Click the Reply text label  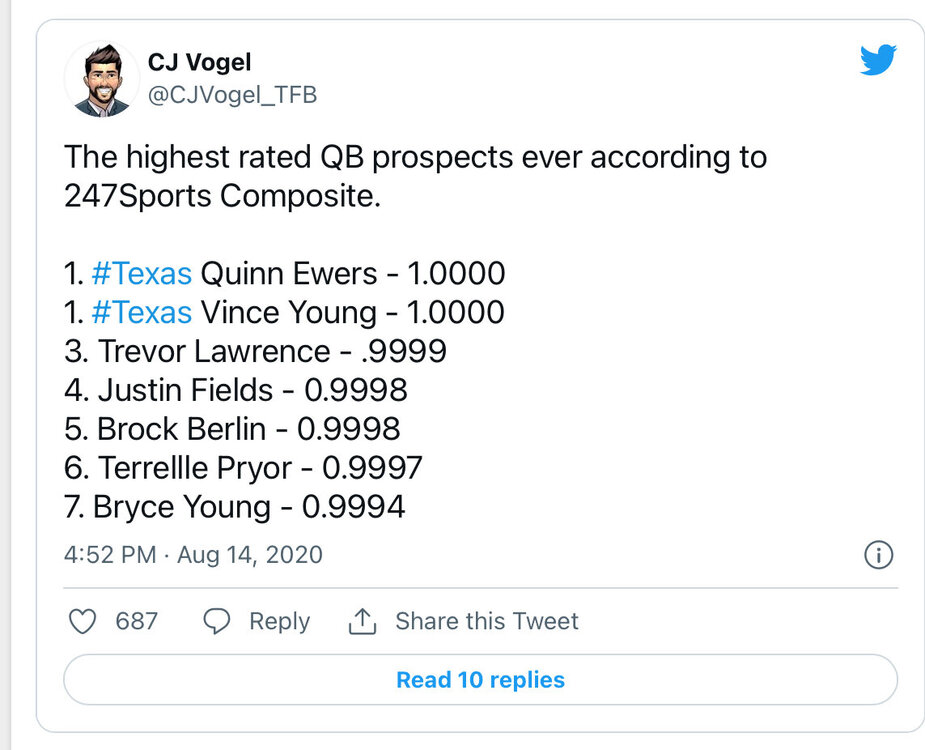(279, 621)
